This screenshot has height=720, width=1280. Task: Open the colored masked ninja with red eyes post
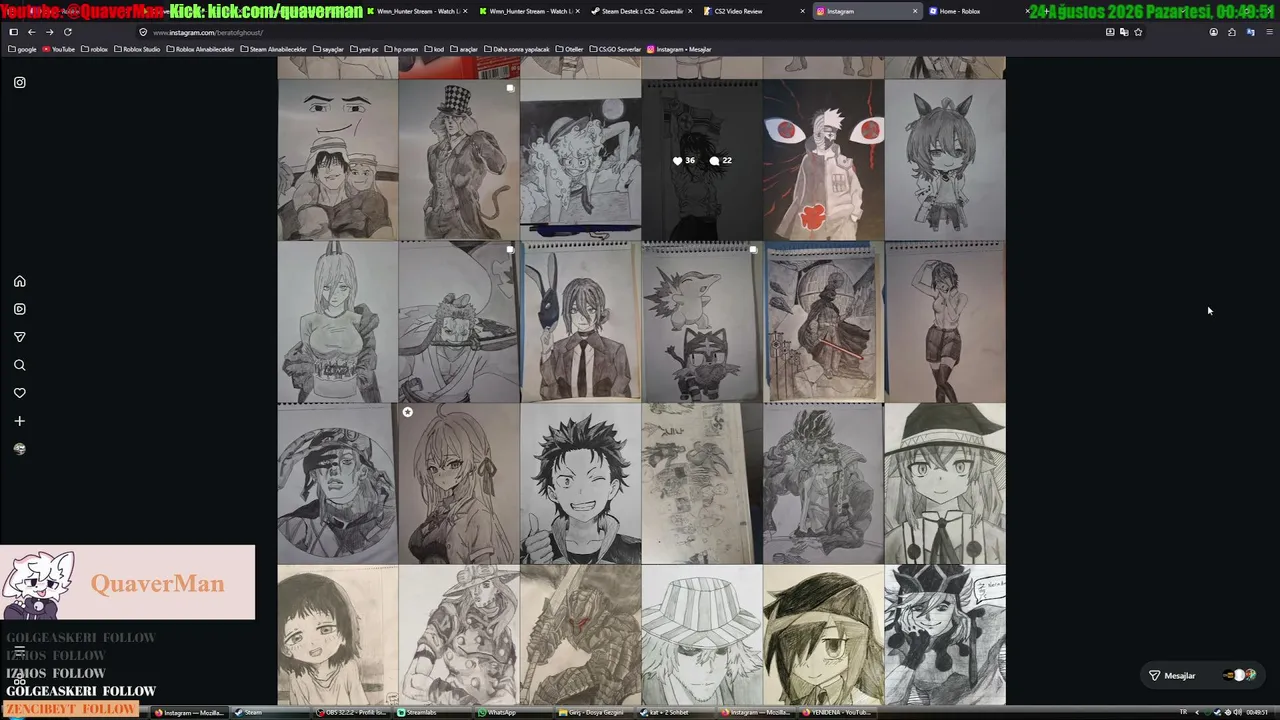[823, 160]
